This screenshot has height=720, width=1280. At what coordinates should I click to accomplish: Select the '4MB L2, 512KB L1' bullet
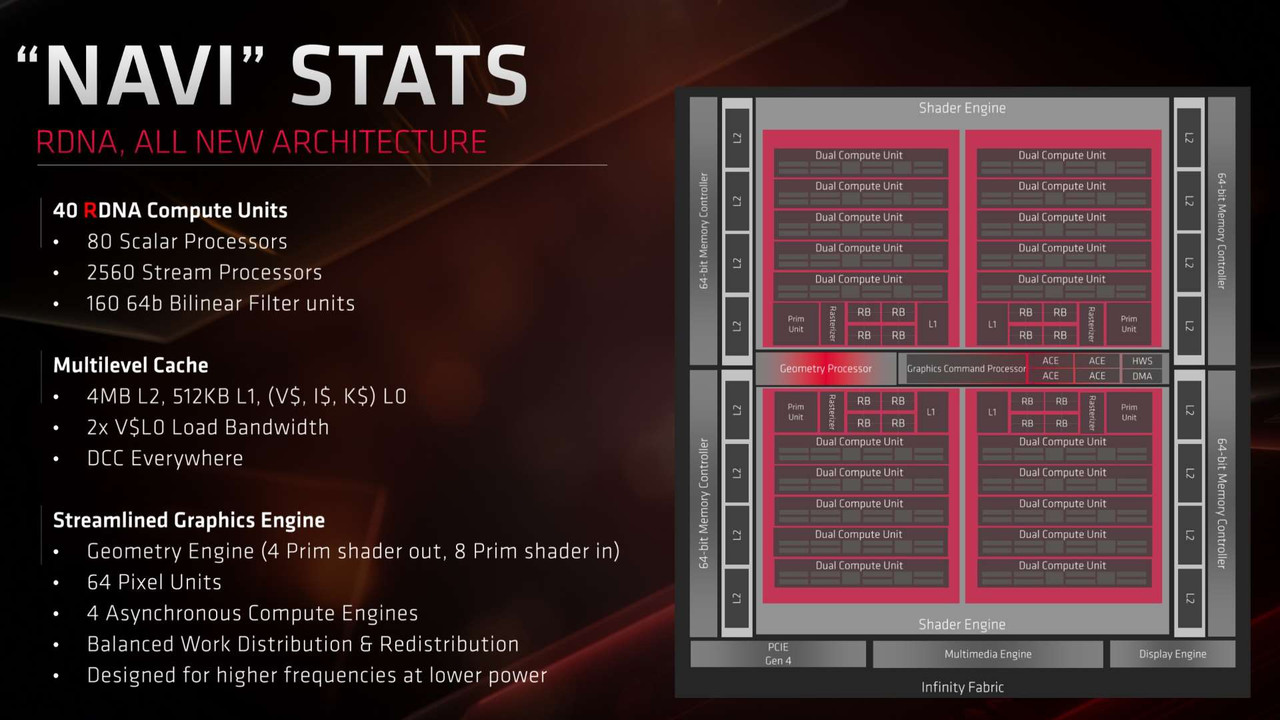tap(246, 396)
